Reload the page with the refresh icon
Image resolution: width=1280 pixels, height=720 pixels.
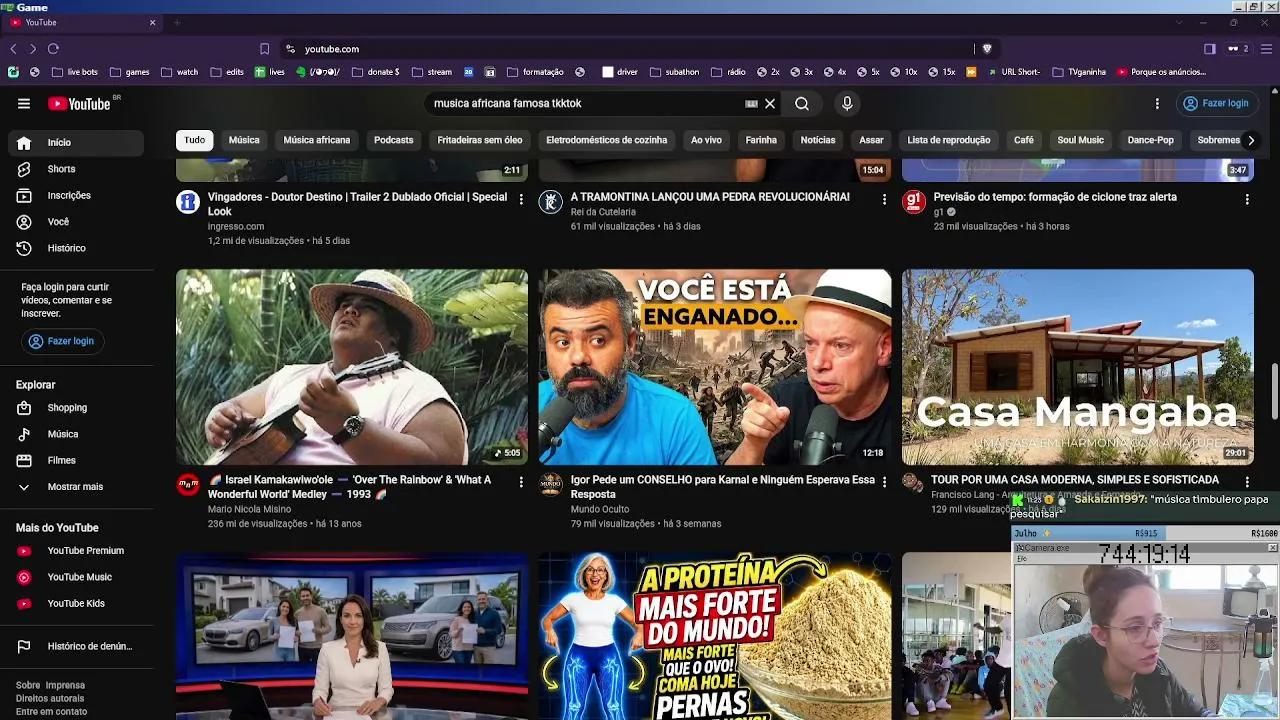tap(53, 48)
